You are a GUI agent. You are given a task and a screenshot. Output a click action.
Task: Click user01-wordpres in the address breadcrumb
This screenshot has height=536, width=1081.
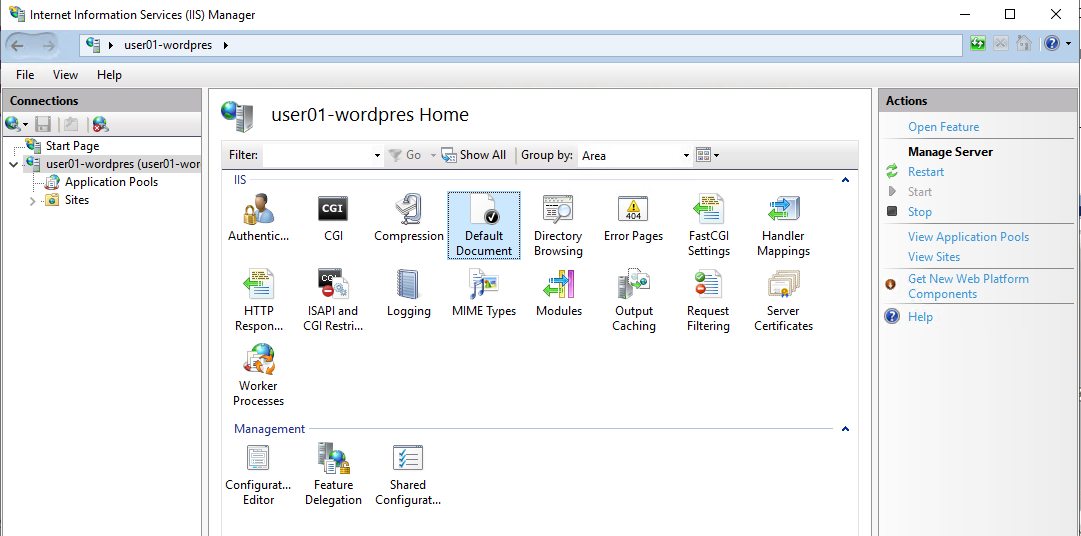(x=168, y=46)
